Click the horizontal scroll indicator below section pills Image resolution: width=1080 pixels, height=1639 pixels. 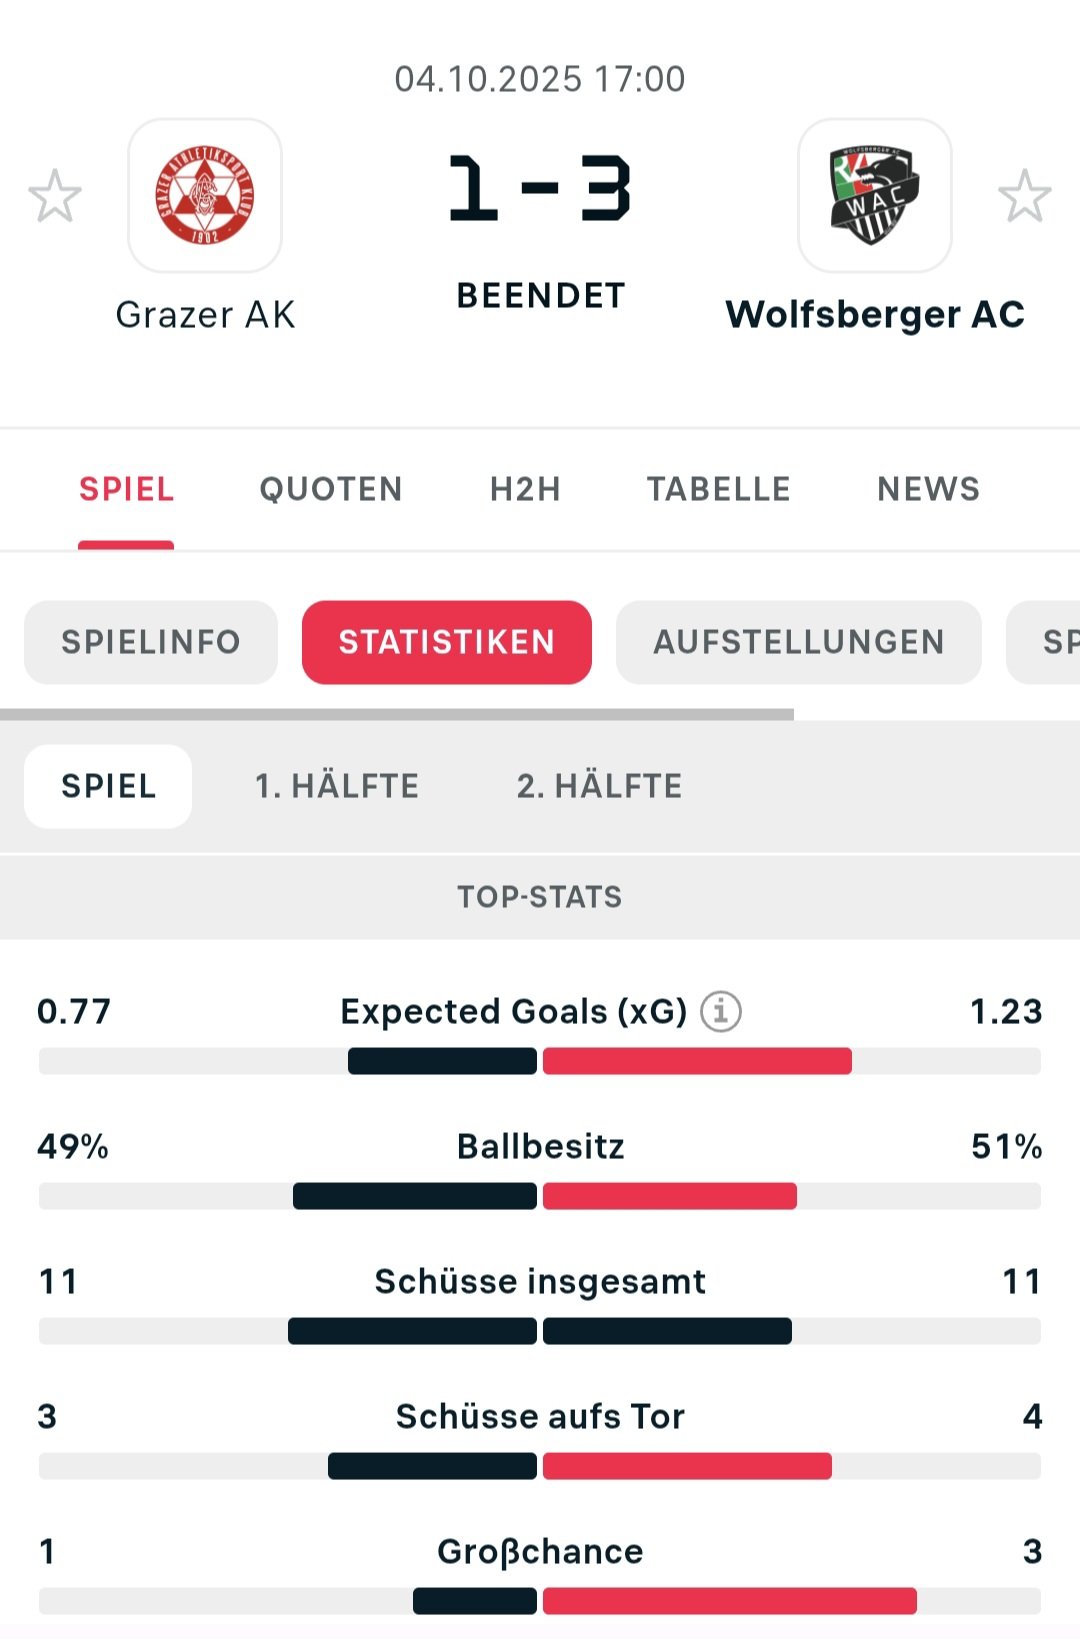click(x=397, y=715)
